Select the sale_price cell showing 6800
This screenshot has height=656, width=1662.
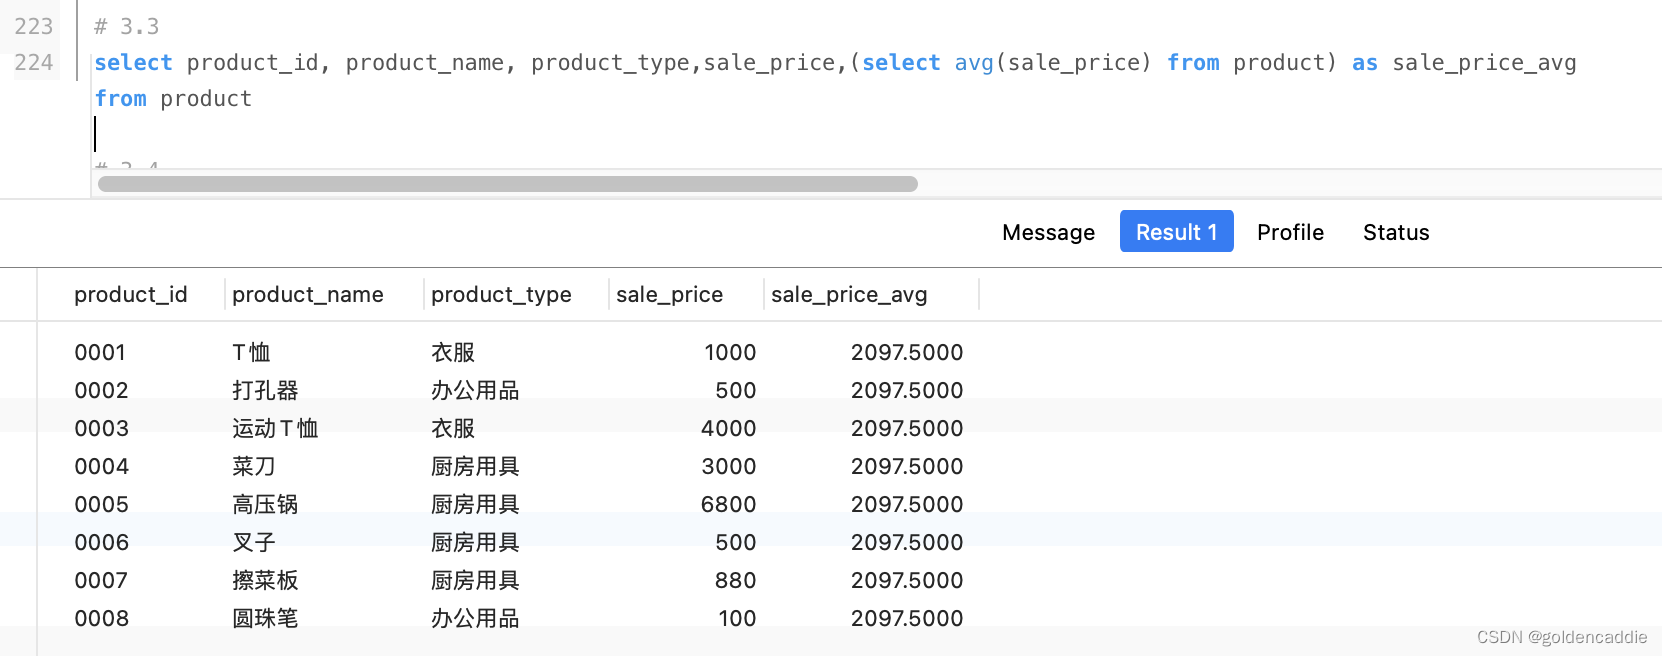tap(728, 505)
